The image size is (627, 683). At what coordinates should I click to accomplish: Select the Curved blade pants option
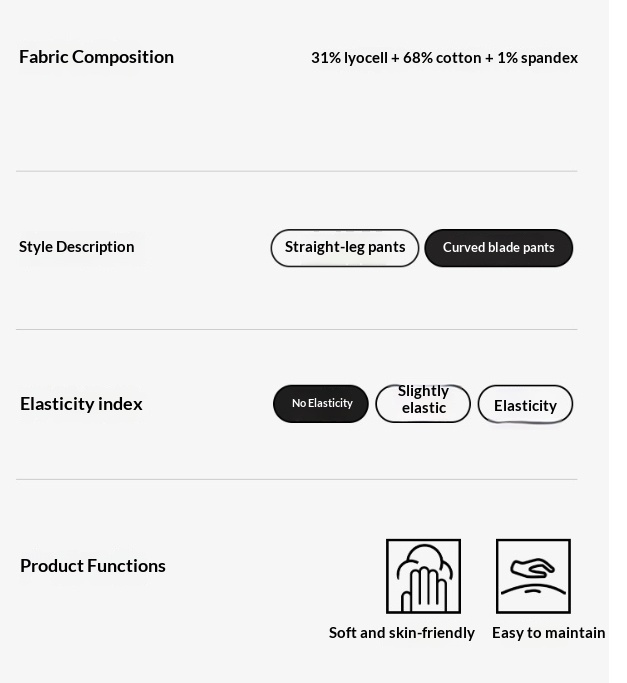tap(498, 248)
